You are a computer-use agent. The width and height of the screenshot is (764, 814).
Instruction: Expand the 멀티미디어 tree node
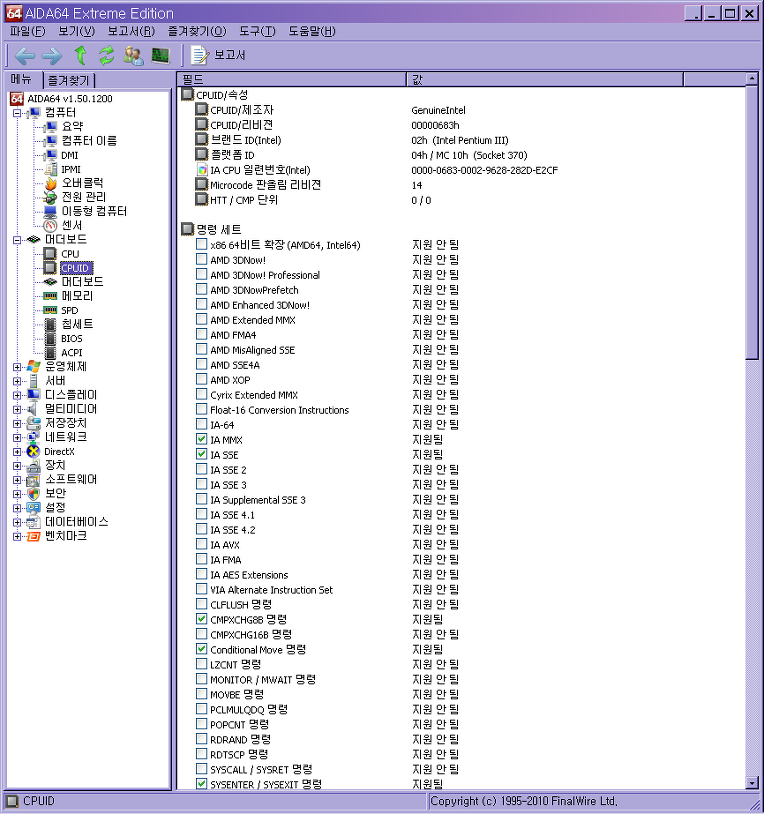click(17, 409)
